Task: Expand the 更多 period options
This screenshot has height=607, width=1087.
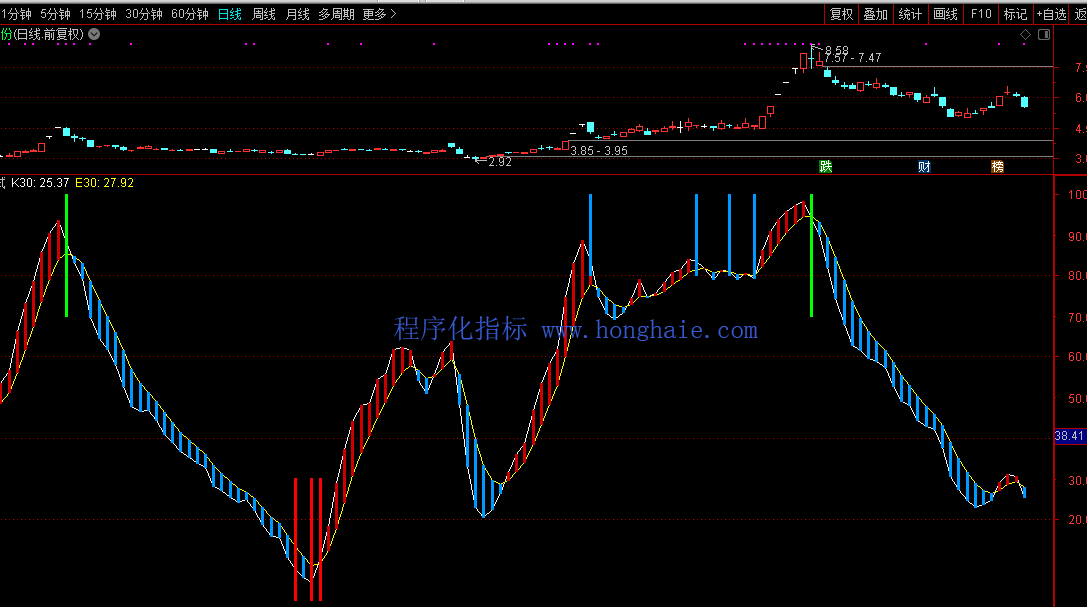Action: (x=379, y=14)
